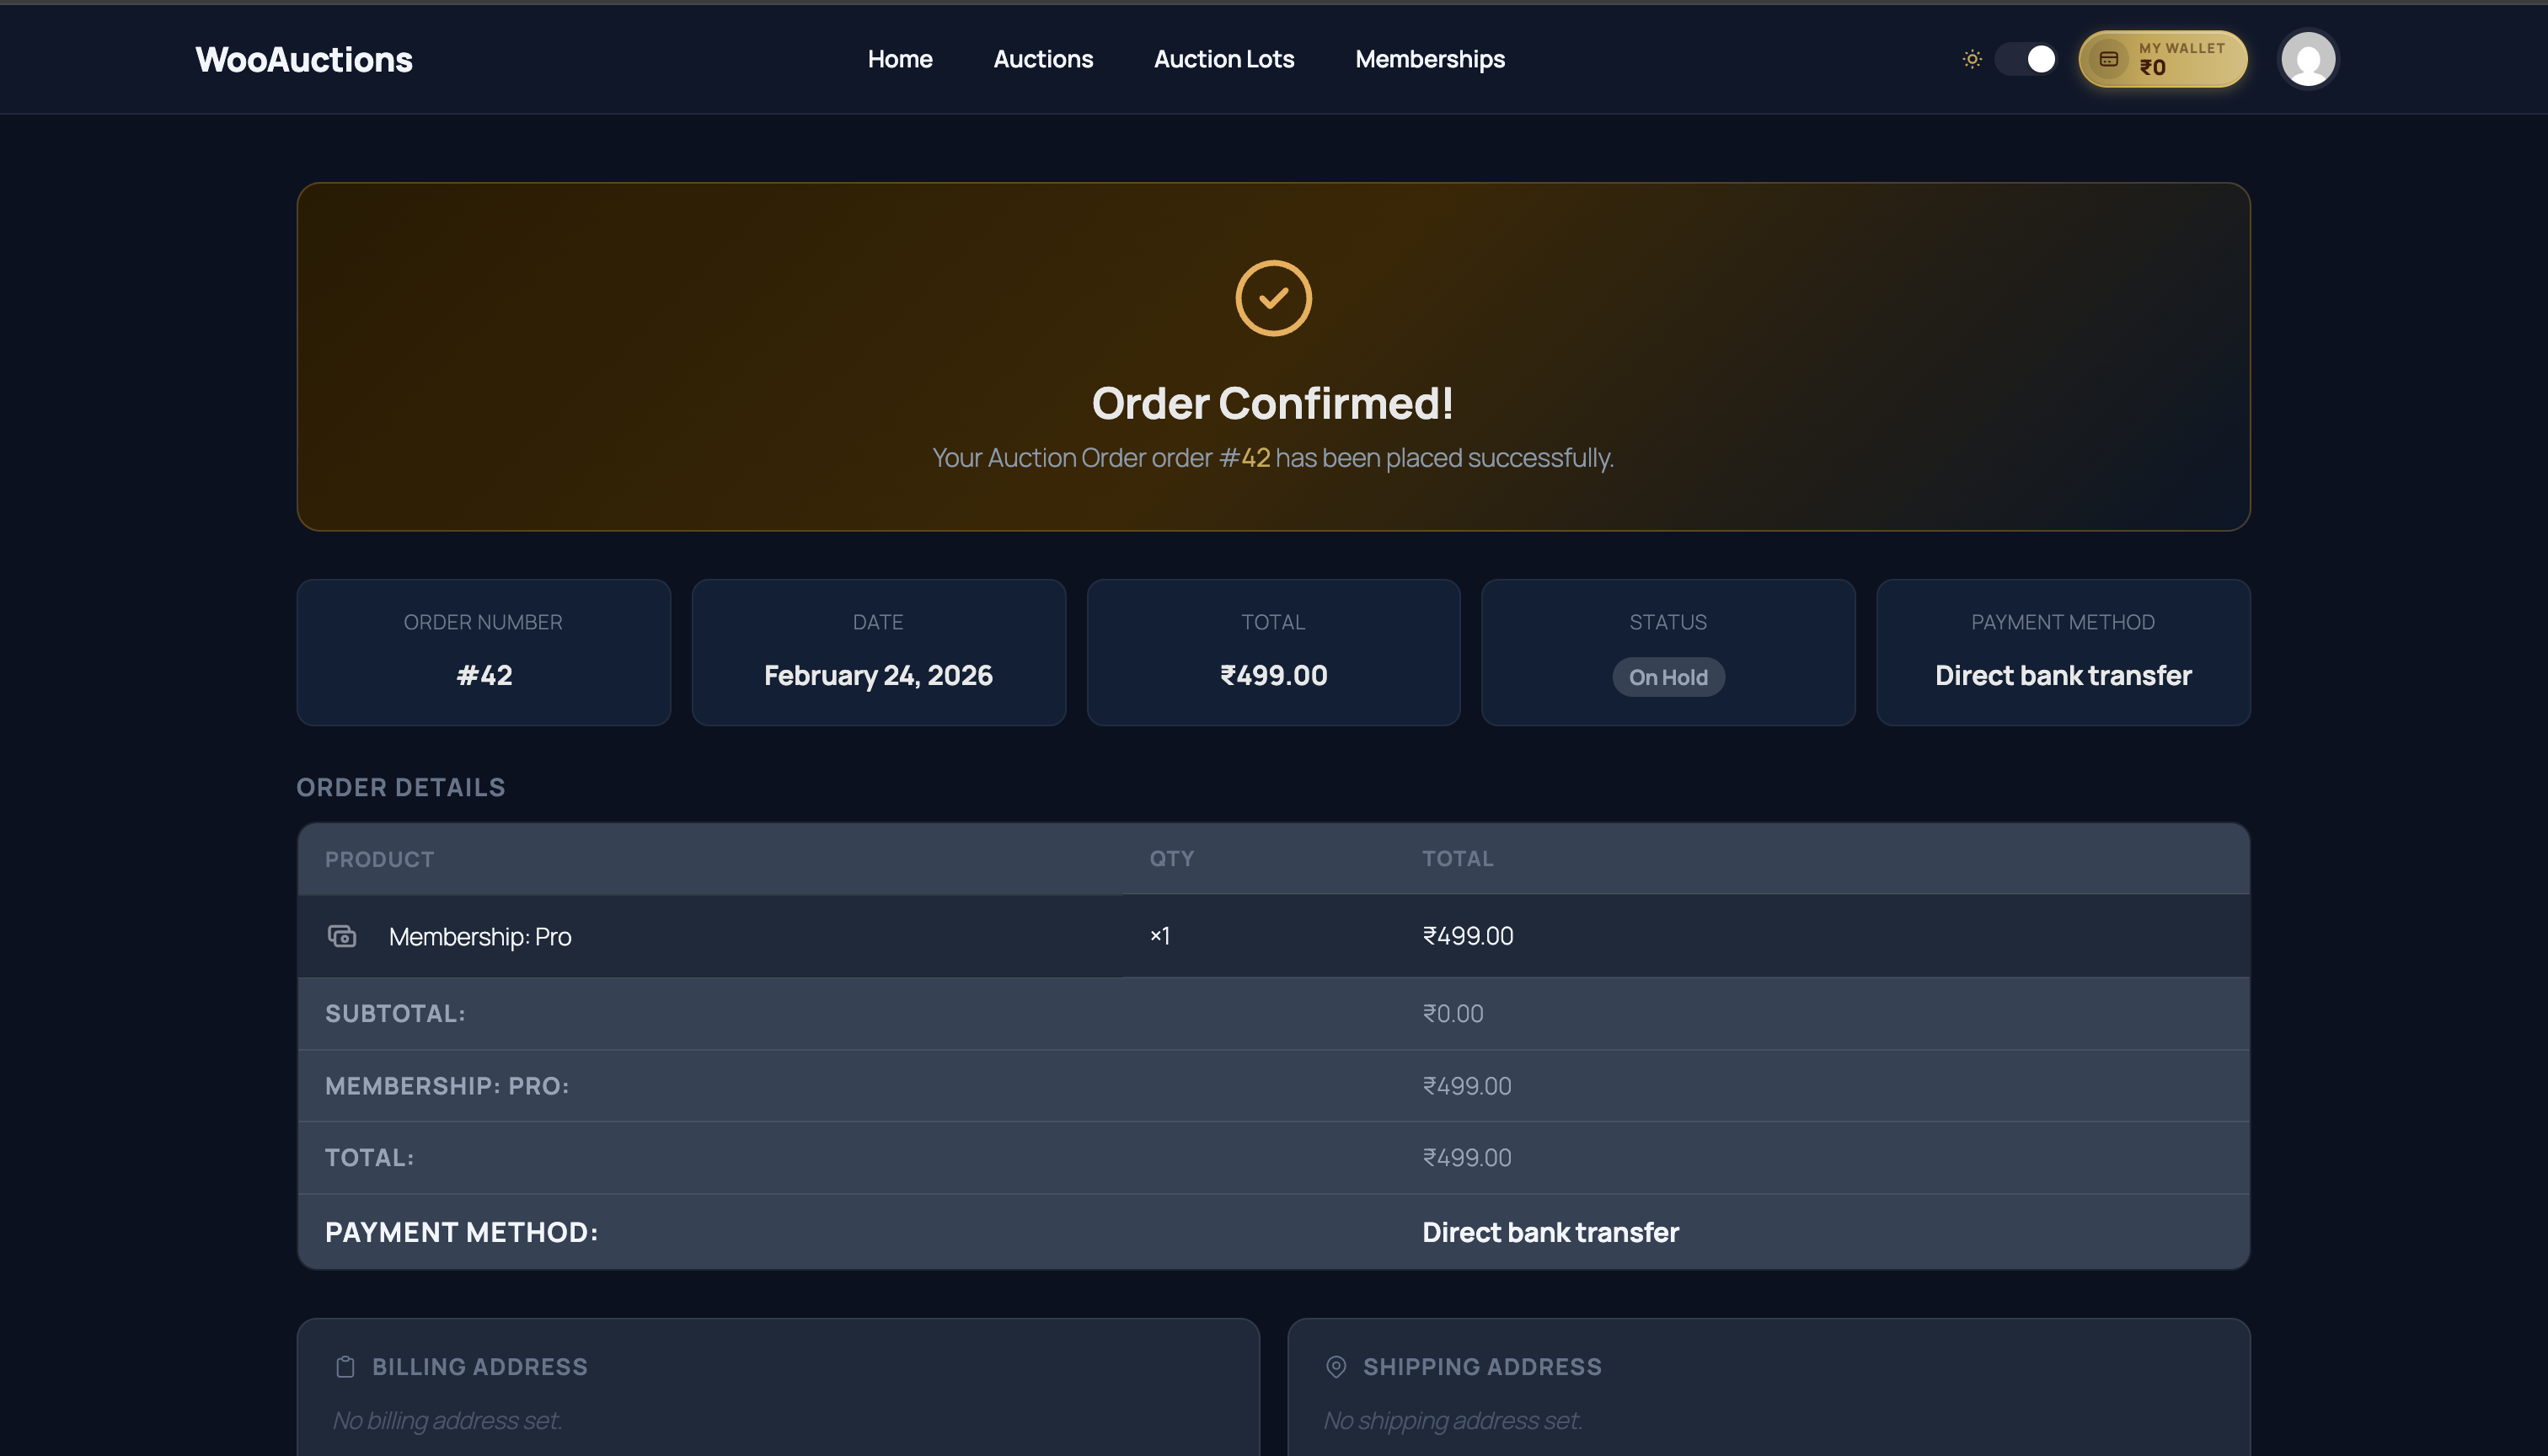Viewport: 2548px width, 1456px height.
Task: Click the orange checkmark confirmation icon
Action: (1273, 297)
